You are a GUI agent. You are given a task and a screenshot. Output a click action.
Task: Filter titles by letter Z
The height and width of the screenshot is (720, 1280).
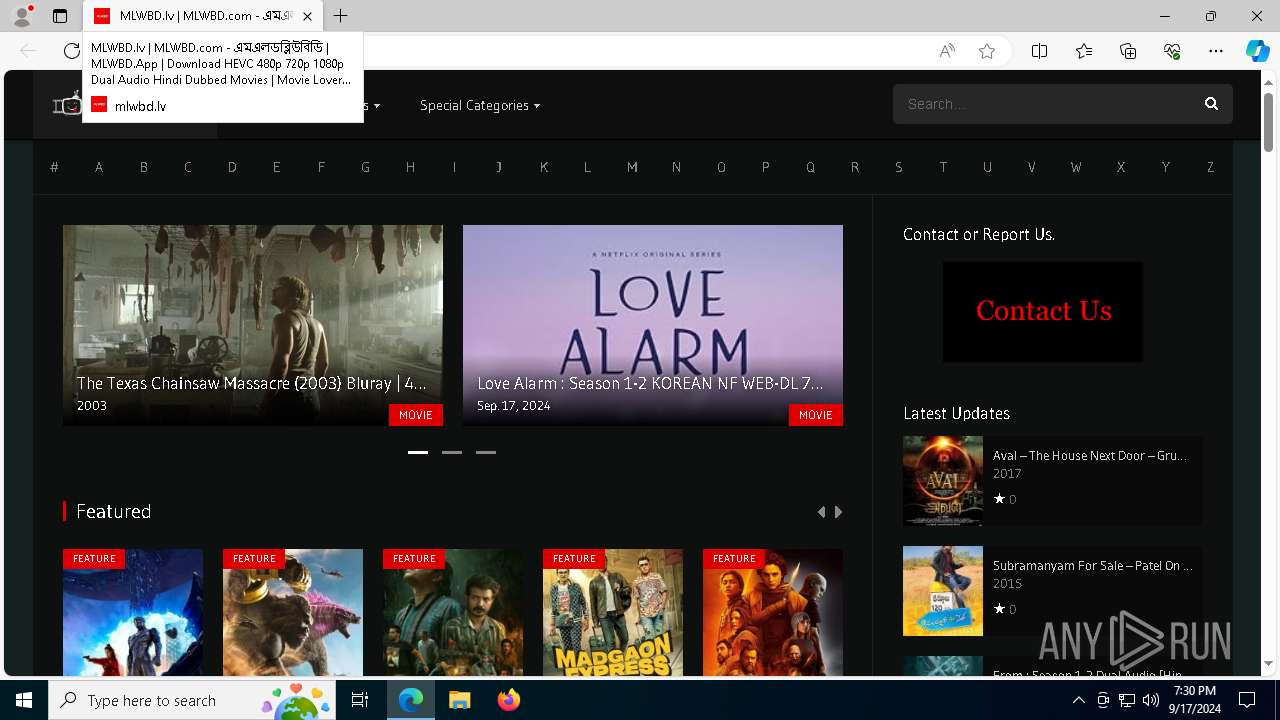tap(1210, 167)
